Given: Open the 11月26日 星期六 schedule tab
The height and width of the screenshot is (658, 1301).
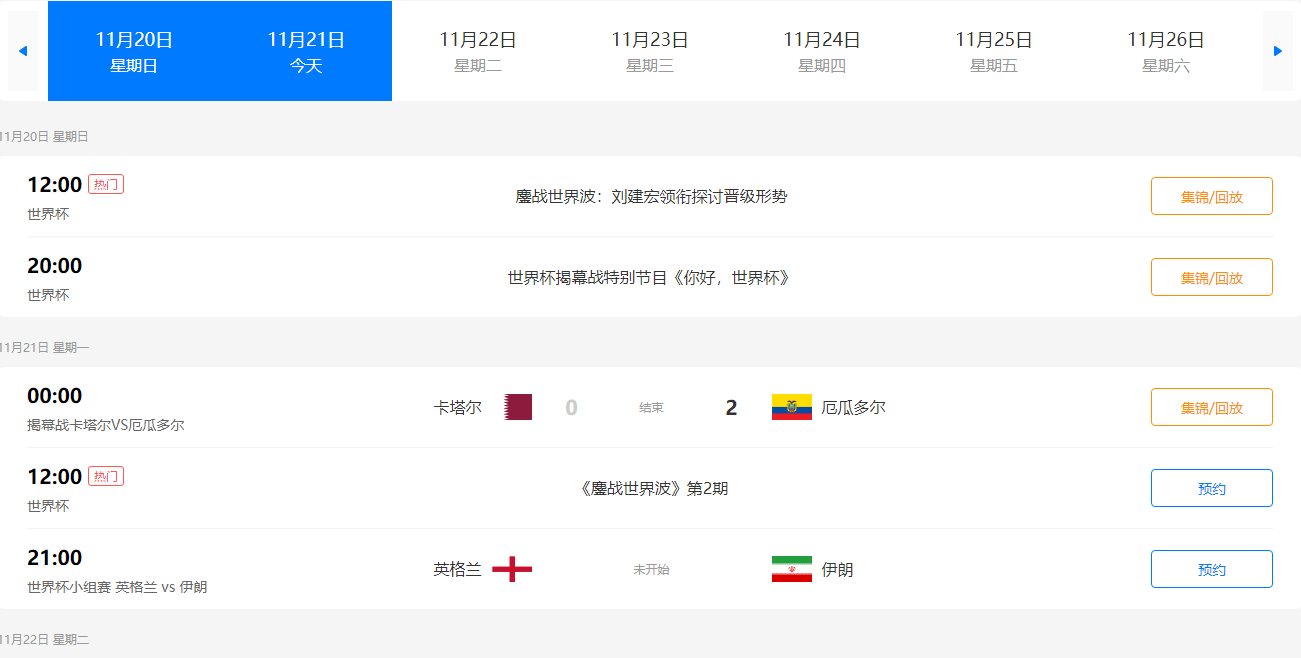Looking at the screenshot, I should pos(1166,51).
